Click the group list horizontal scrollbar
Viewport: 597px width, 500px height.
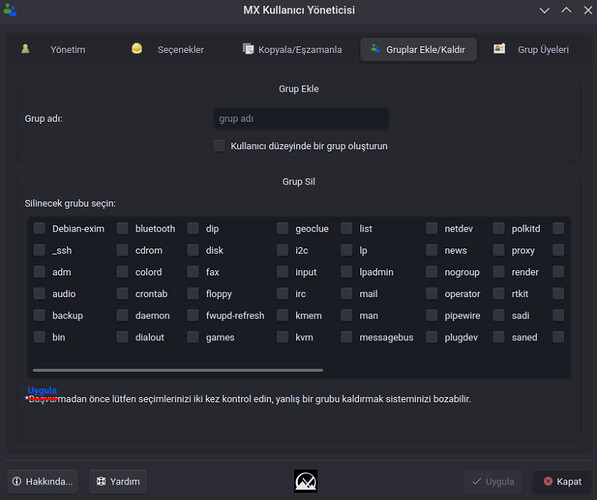click(178, 370)
